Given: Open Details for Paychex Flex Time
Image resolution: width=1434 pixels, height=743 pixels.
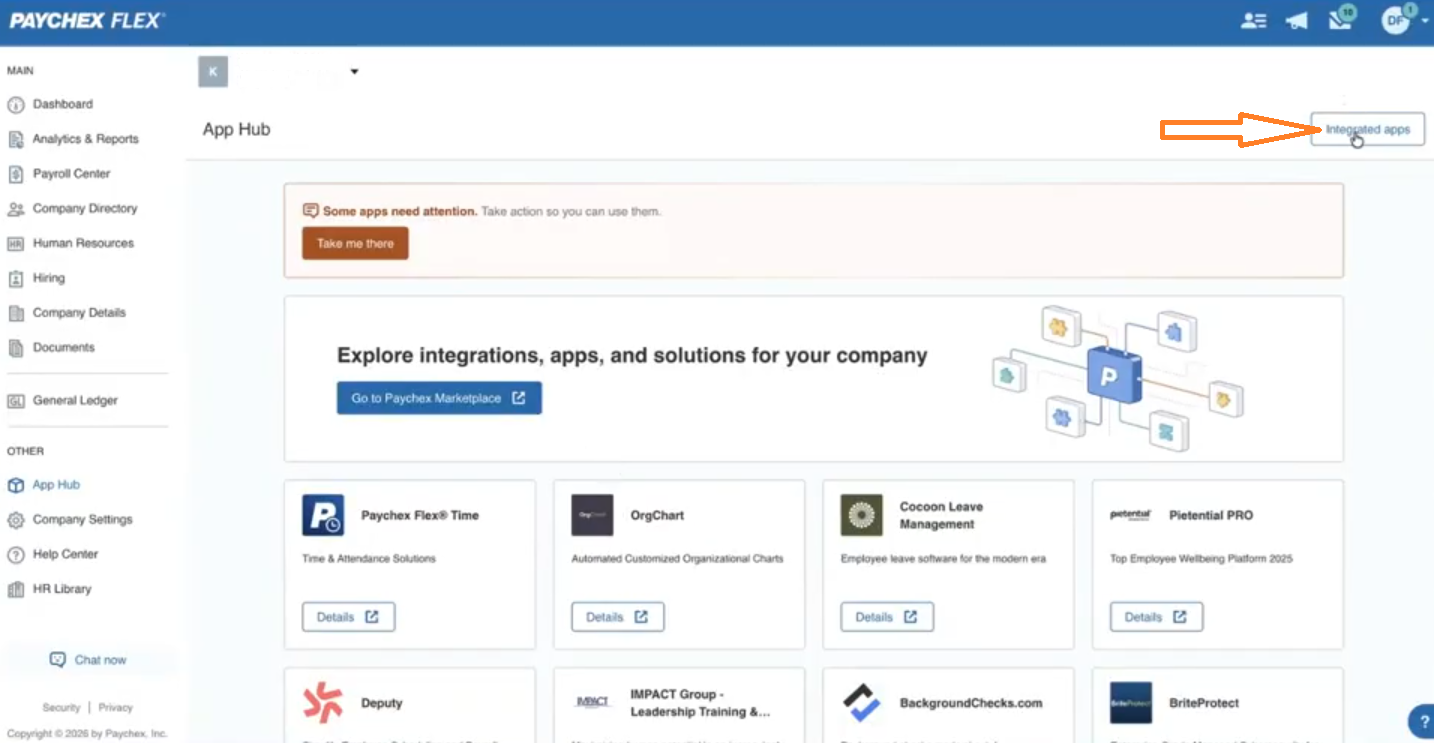Looking at the screenshot, I should coord(348,617).
